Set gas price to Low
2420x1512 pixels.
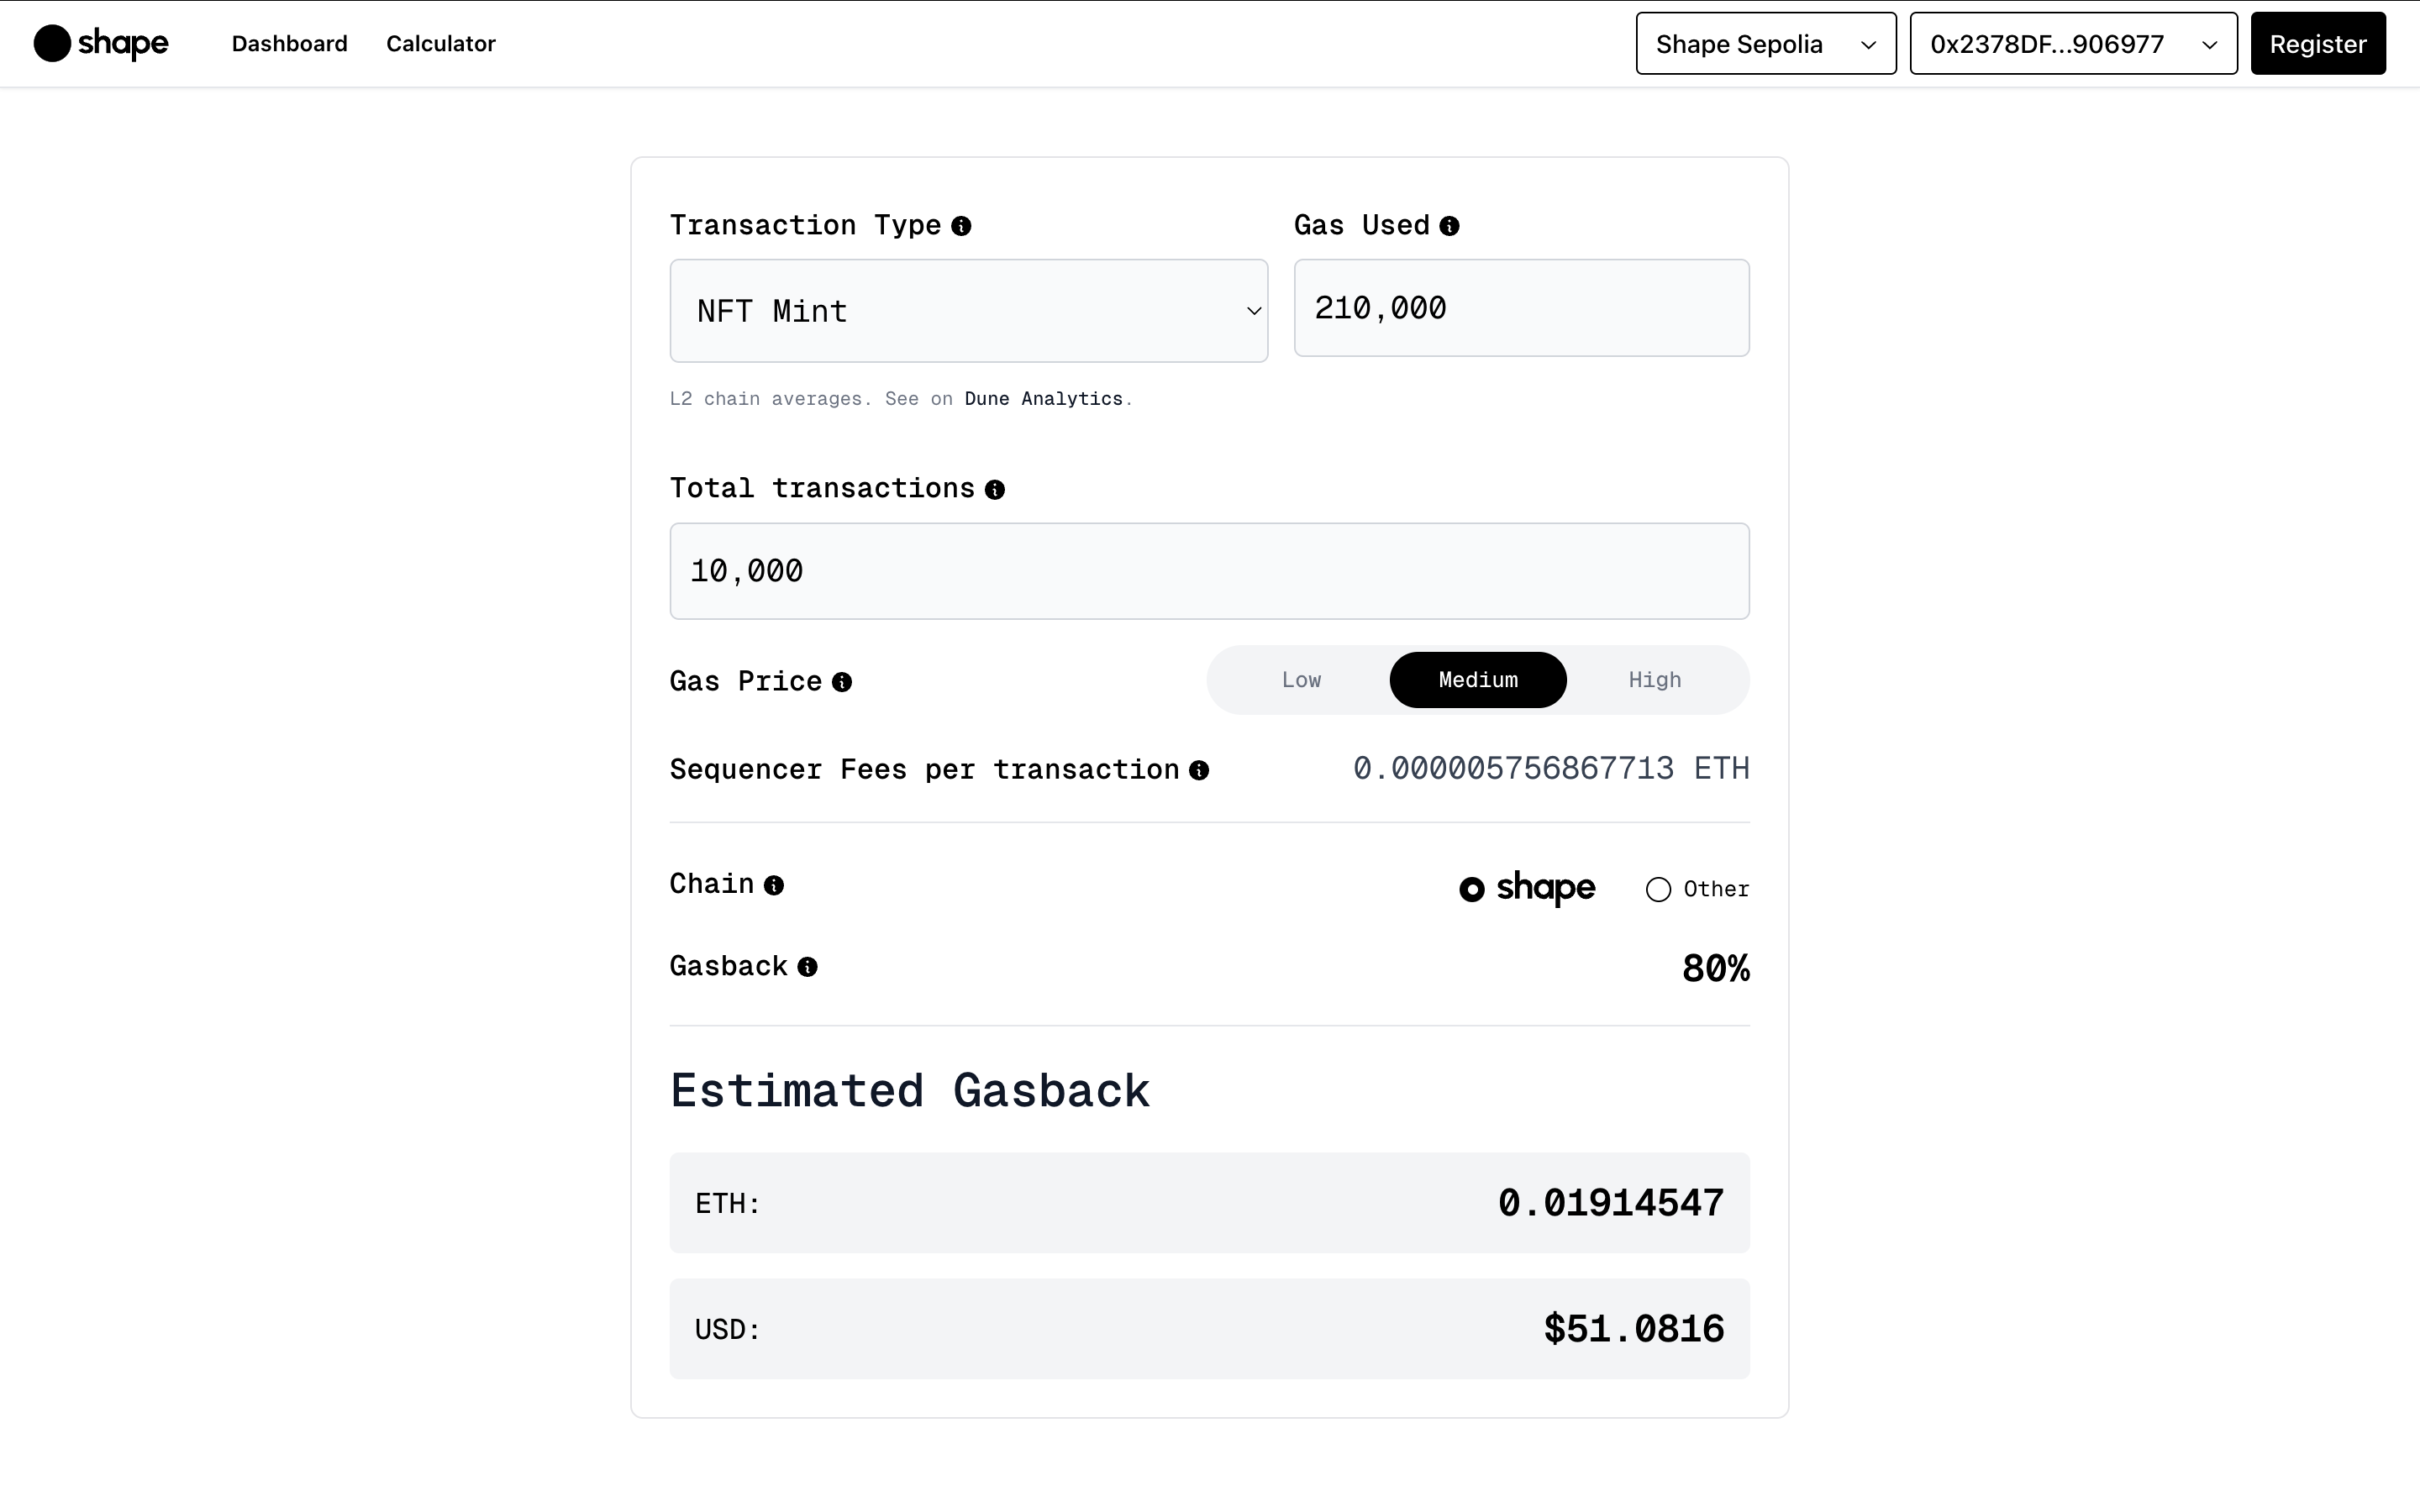1301,680
